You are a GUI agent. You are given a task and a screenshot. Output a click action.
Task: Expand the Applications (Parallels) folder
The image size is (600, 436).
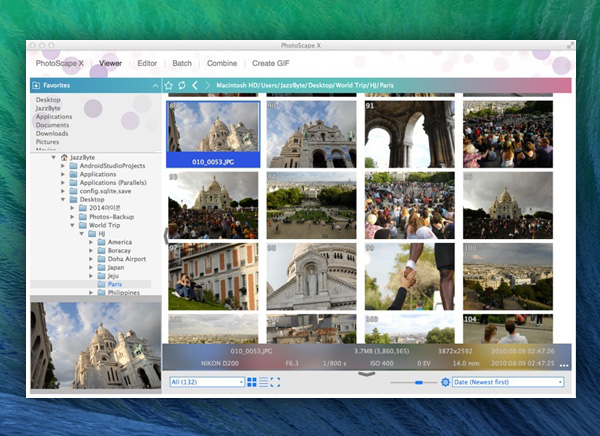pyautogui.click(x=63, y=183)
